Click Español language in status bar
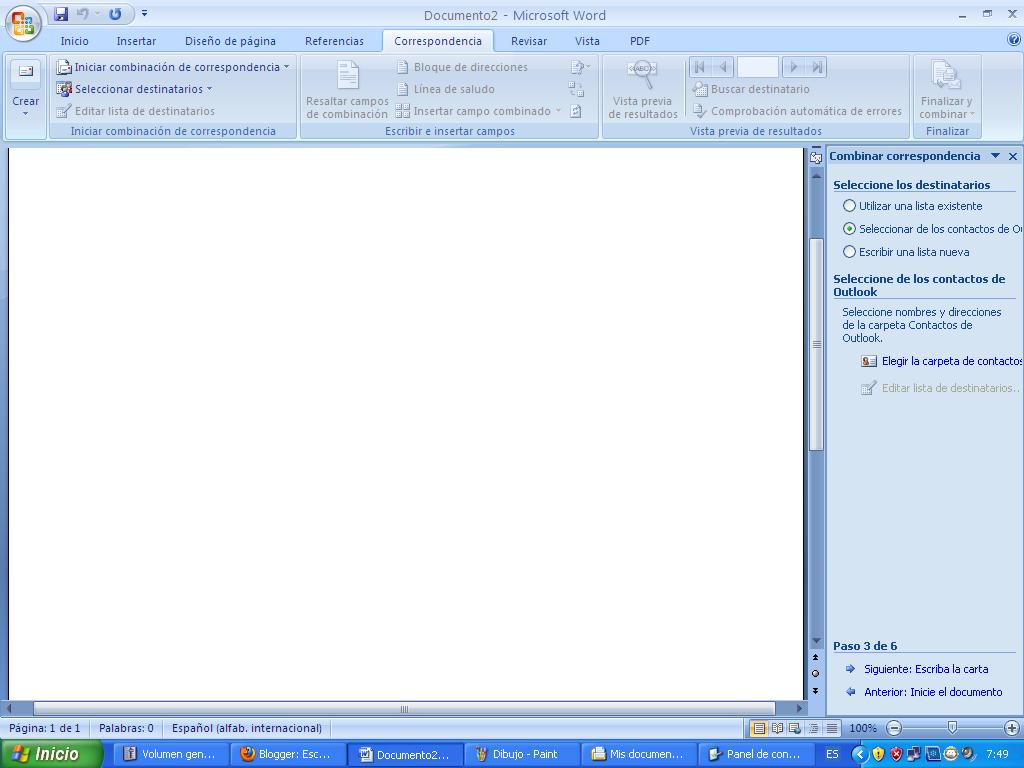 coord(246,728)
